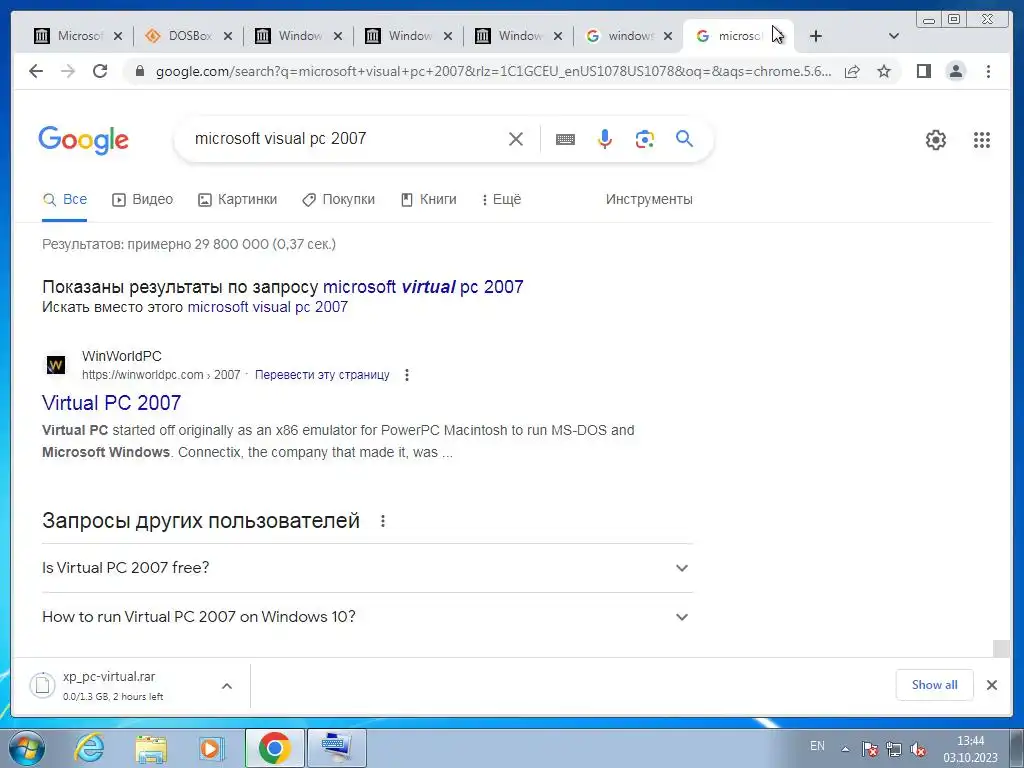This screenshot has height=768, width=1024.
Task: Open the Virtual PC 2007 result link
Action: coord(112,403)
